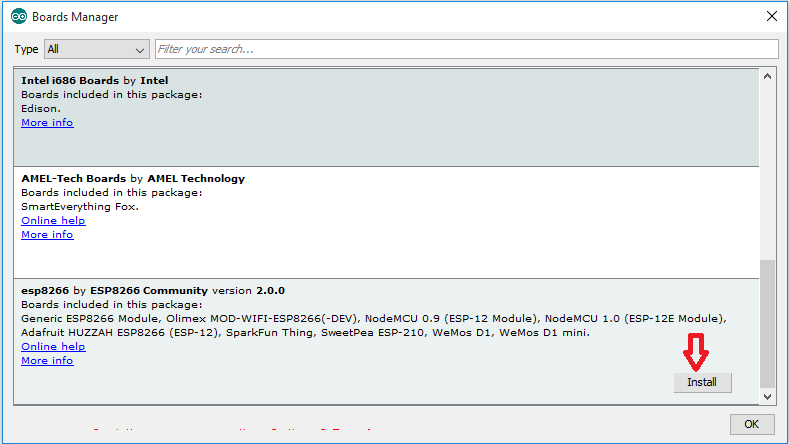Screen dimensions: 790x444
Task: Click the scrollbar track above the thumb
Action: click(767, 170)
